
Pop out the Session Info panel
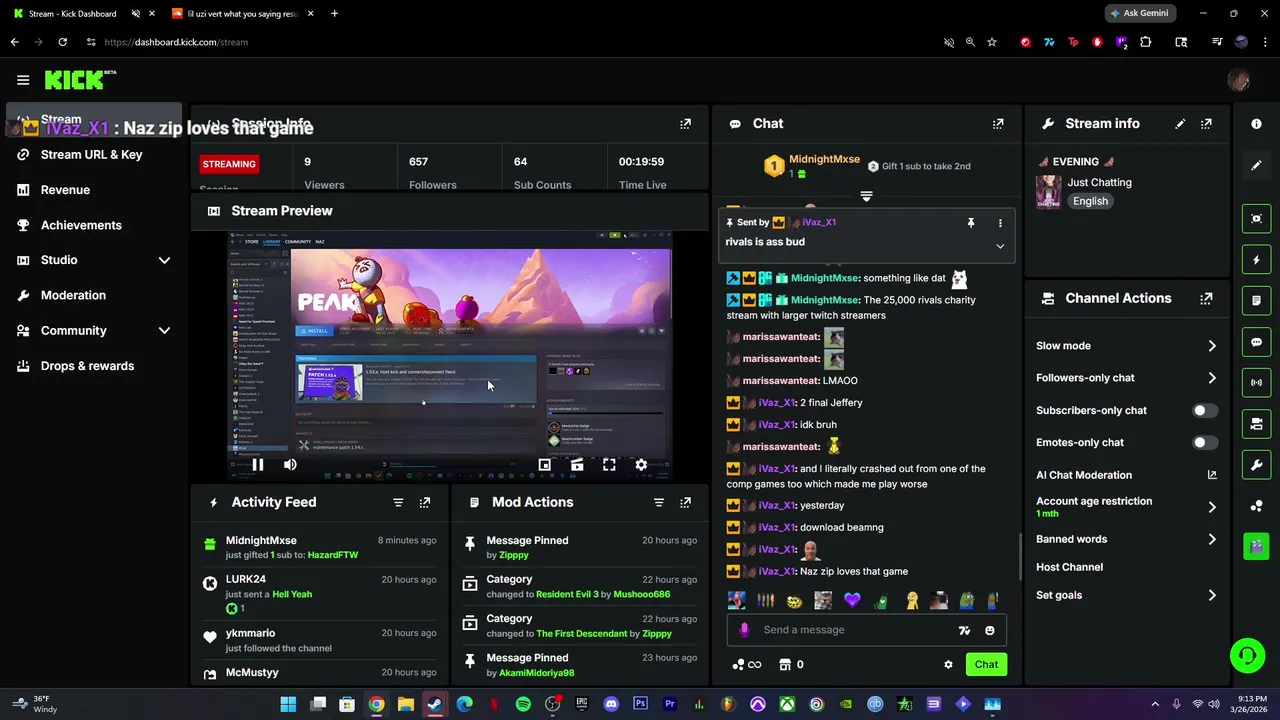tap(685, 124)
